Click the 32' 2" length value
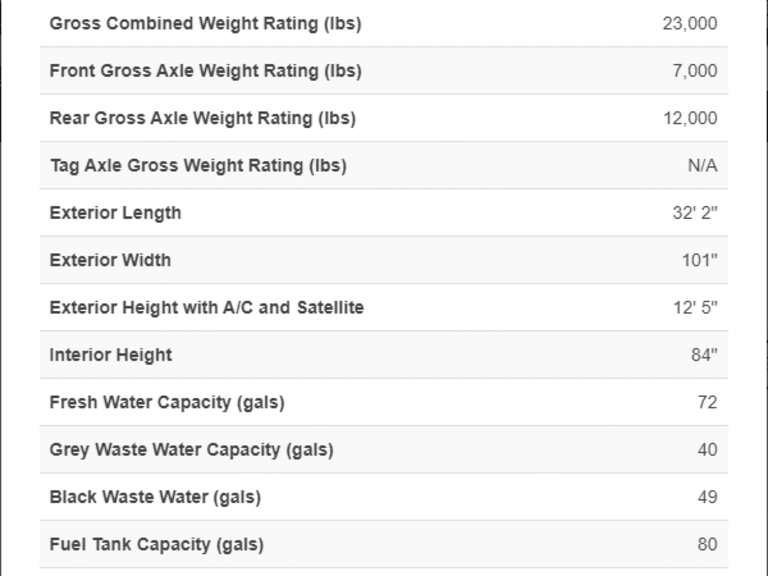This screenshot has width=768, height=576. click(695, 213)
